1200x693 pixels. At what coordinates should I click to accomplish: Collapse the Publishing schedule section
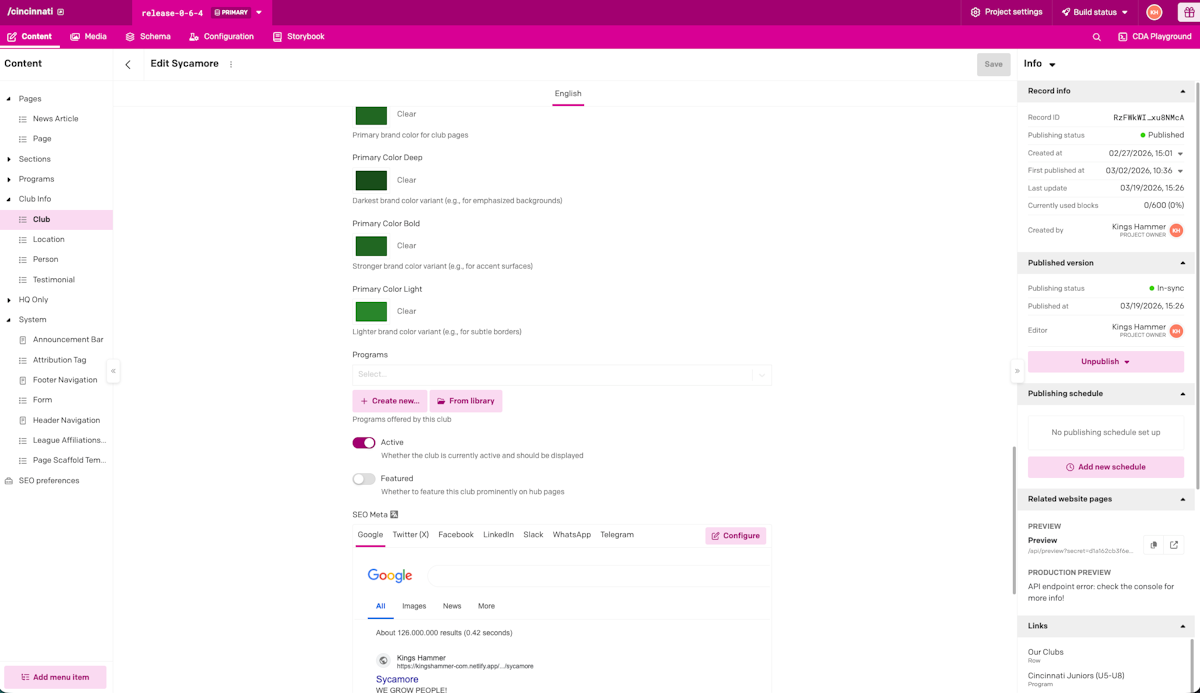pos(1183,394)
